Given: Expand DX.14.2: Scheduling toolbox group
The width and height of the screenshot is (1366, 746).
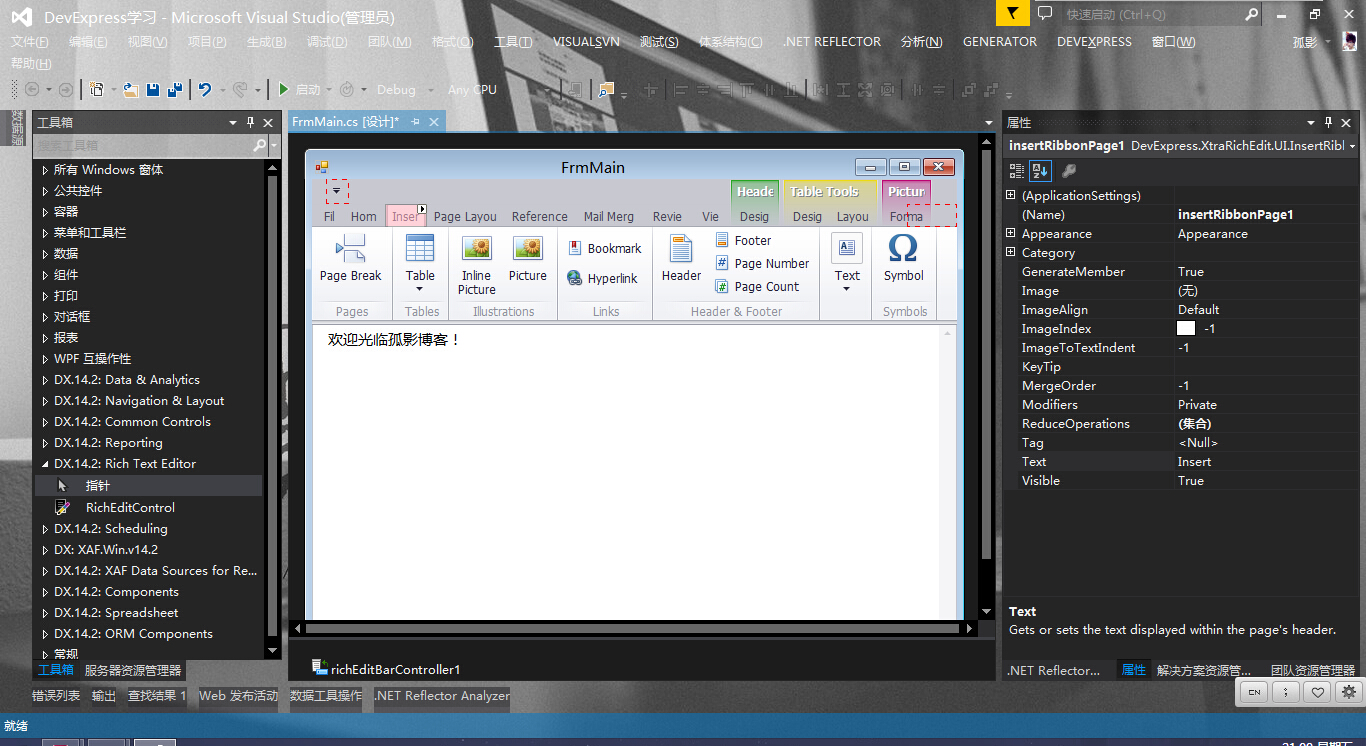Looking at the screenshot, I should [45, 529].
